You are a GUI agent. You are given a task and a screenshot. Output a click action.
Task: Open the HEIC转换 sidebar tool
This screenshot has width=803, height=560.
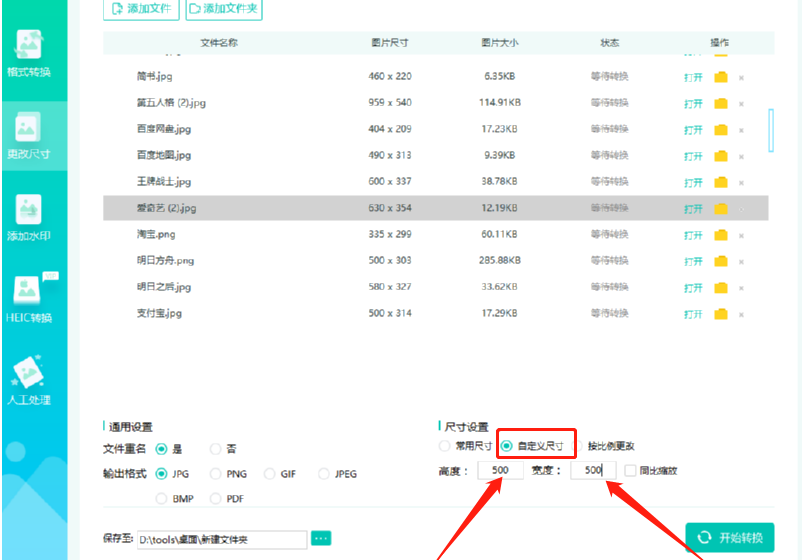[29, 299]
